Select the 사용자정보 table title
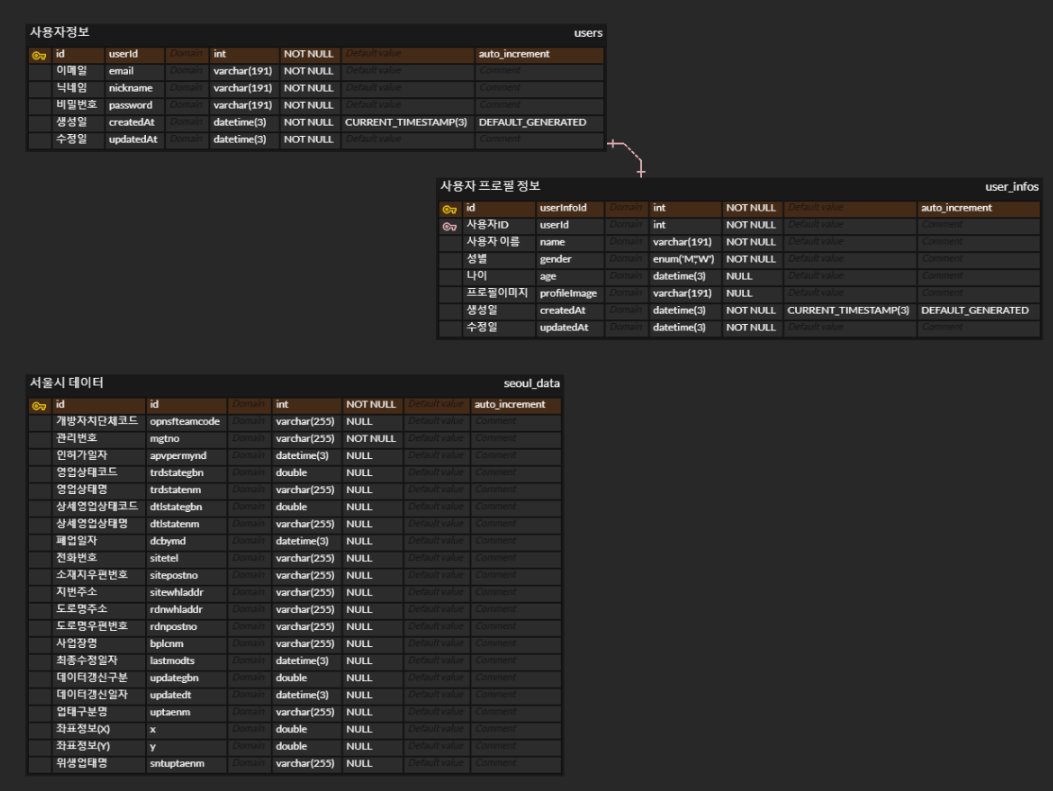 pos(59,32)
